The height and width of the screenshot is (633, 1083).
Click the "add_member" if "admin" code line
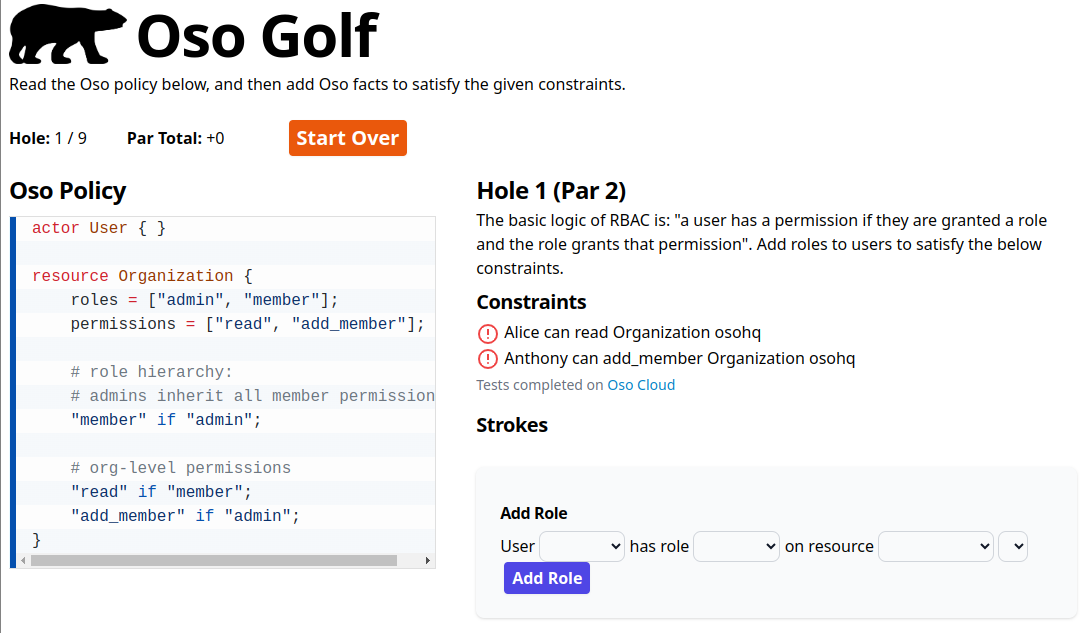185,516
